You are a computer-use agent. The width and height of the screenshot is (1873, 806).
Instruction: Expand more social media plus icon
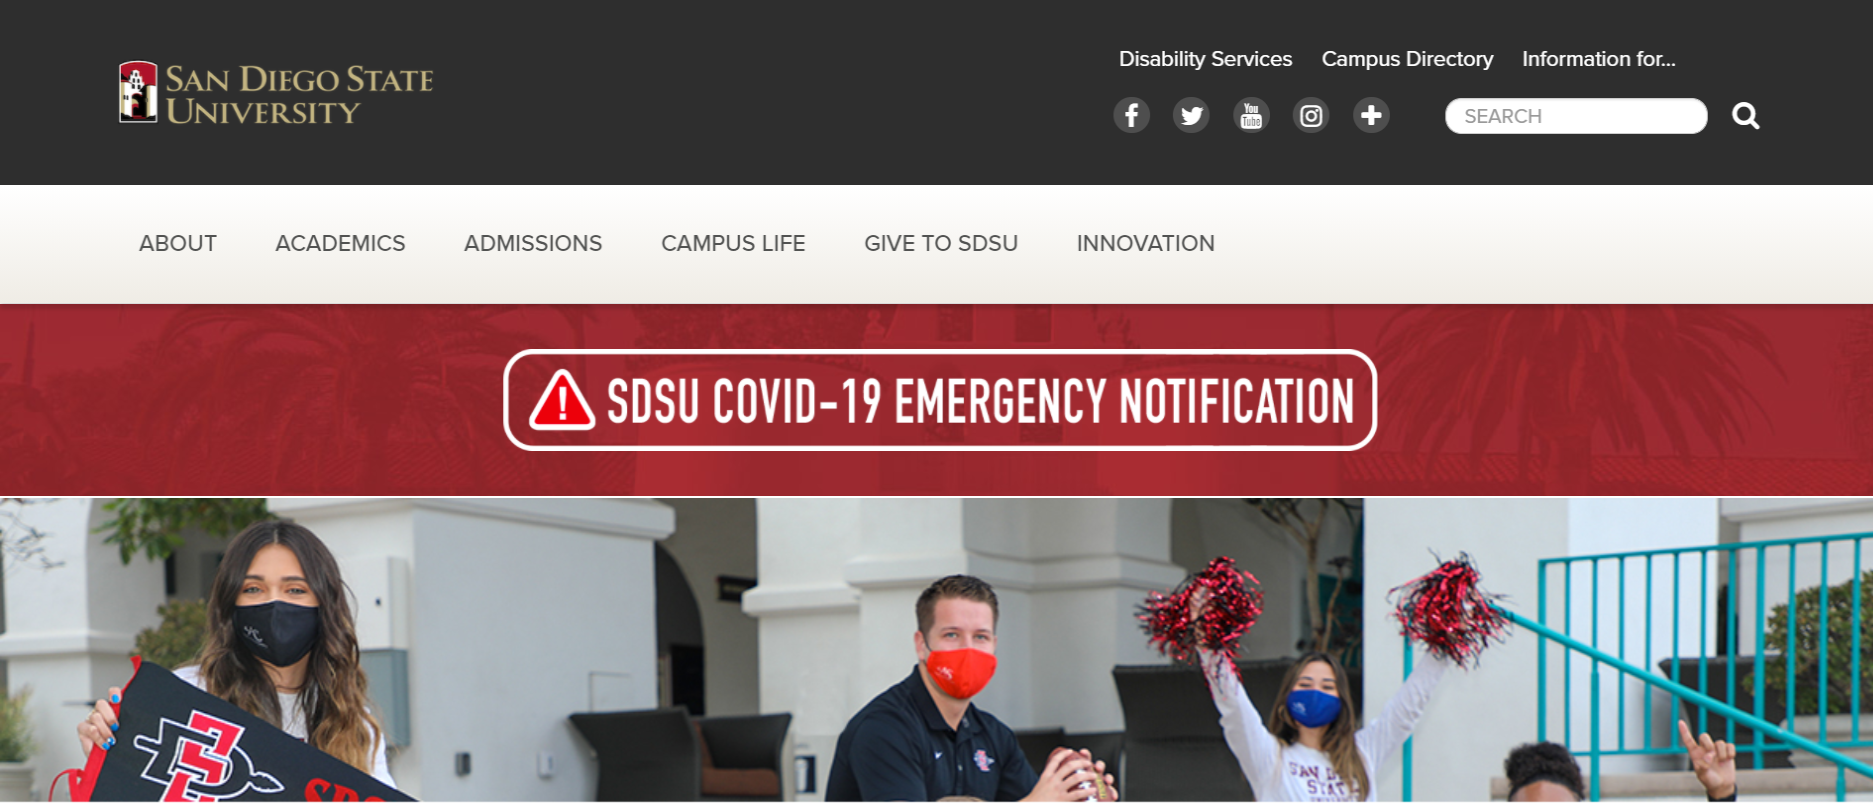(x=1371, y=116)
